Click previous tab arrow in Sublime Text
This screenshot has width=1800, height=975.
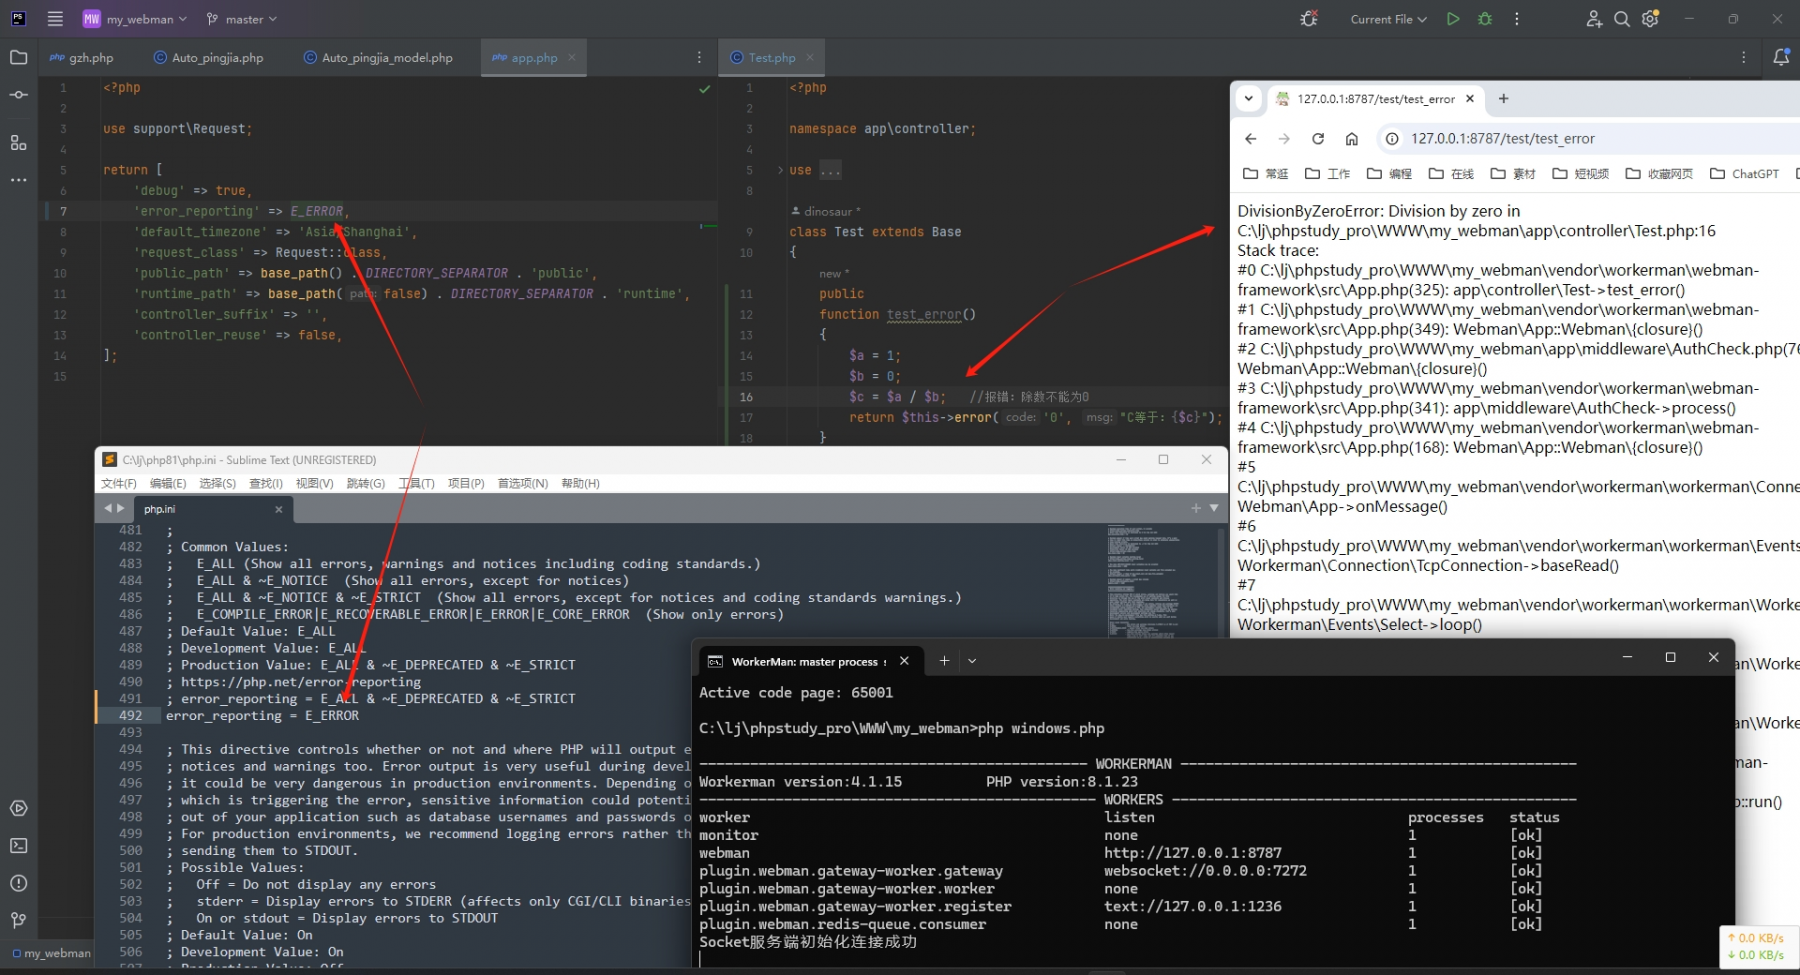pyautogui.click(x=108, y=509)
